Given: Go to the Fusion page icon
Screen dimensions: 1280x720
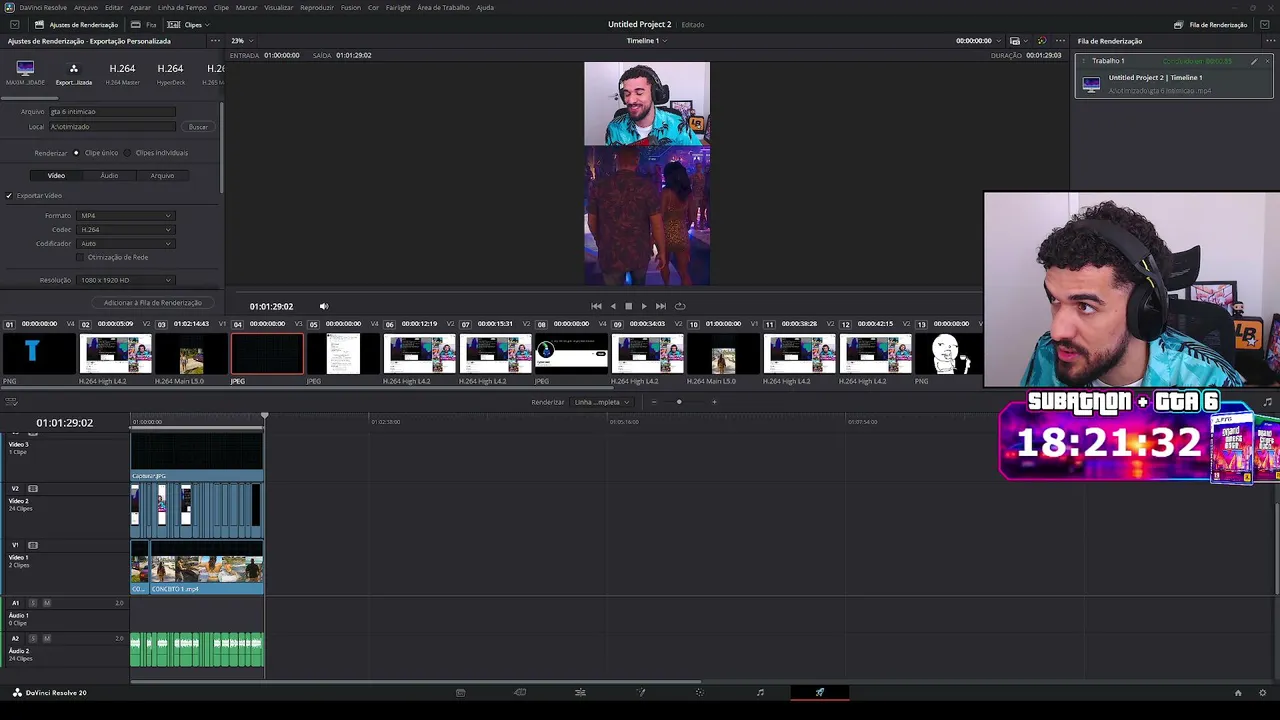Looking at the screenshot, I should point(641,692).
